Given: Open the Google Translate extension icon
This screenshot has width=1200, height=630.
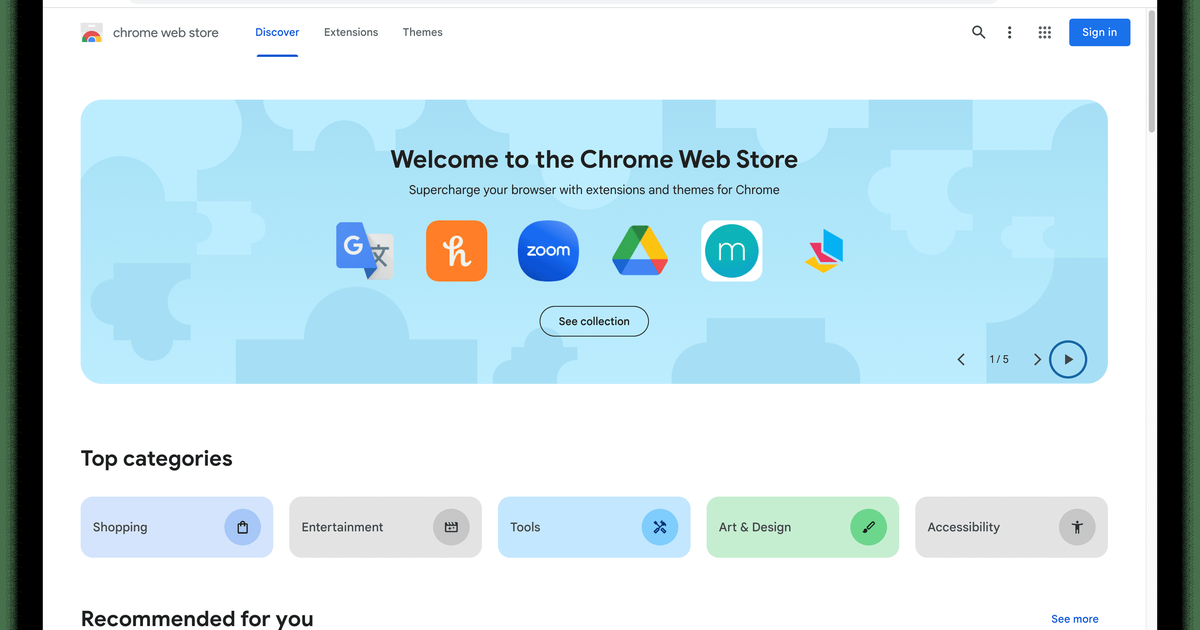Looking at the screenshot, I should [x=365, y=250].
